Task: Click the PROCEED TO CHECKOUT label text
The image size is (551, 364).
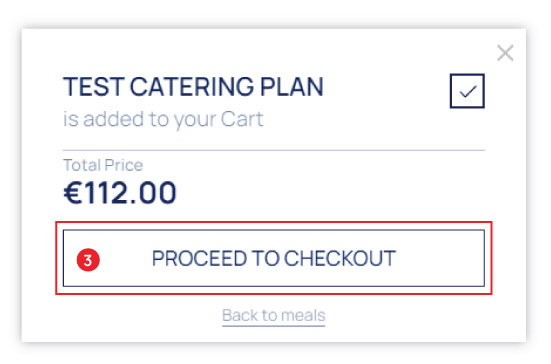Action: (274, 258)
